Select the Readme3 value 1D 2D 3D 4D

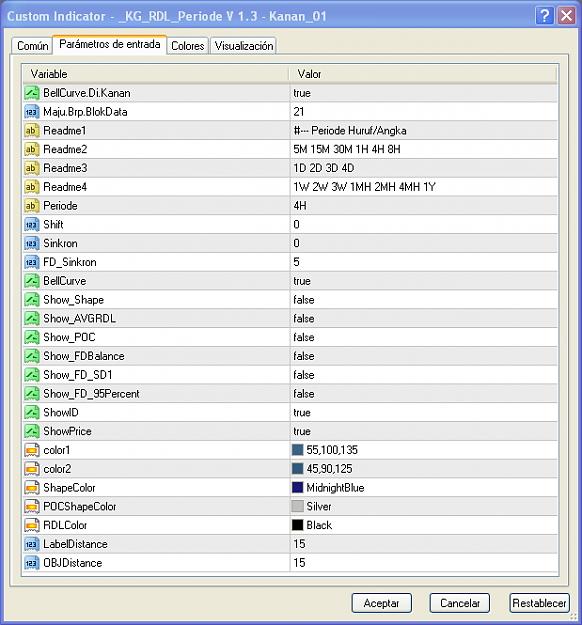[324, 168]
